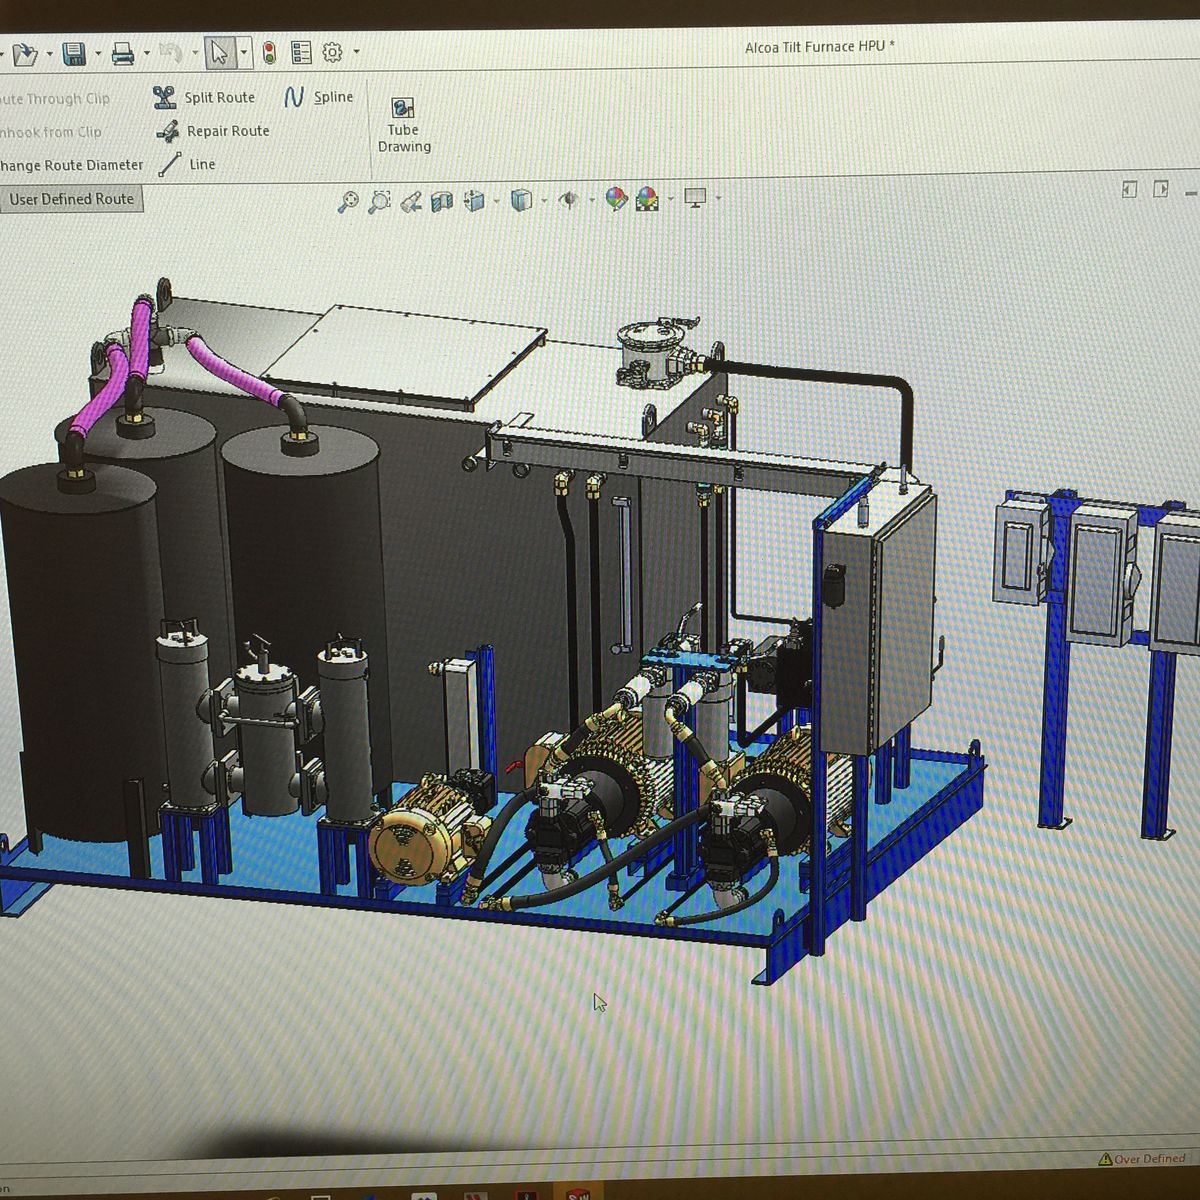Click the Tube Drawing button
The image size is (1200, 1200).
404,126
